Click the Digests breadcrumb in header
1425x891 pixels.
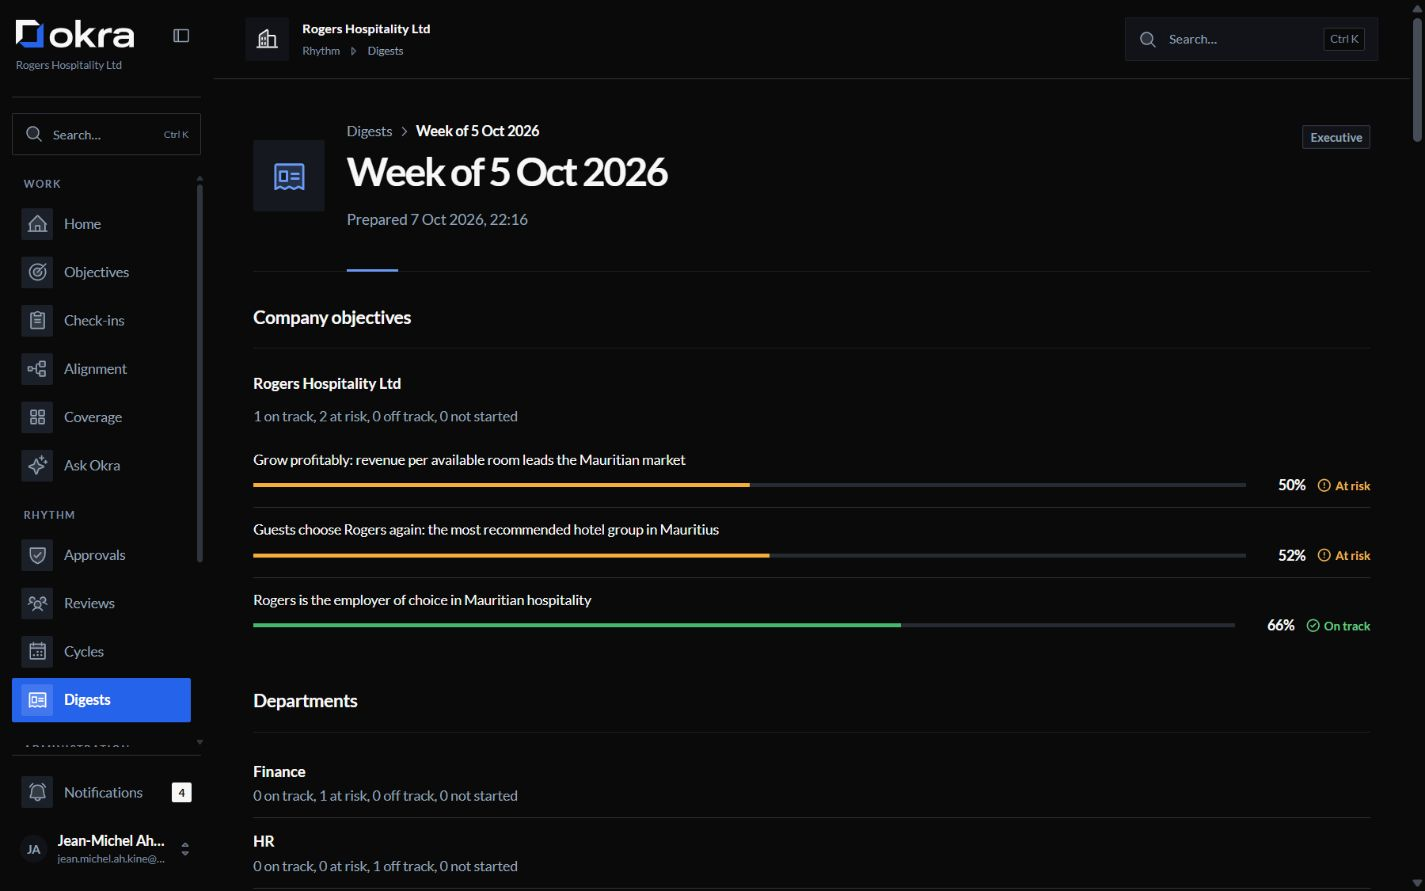click(385, 51)
